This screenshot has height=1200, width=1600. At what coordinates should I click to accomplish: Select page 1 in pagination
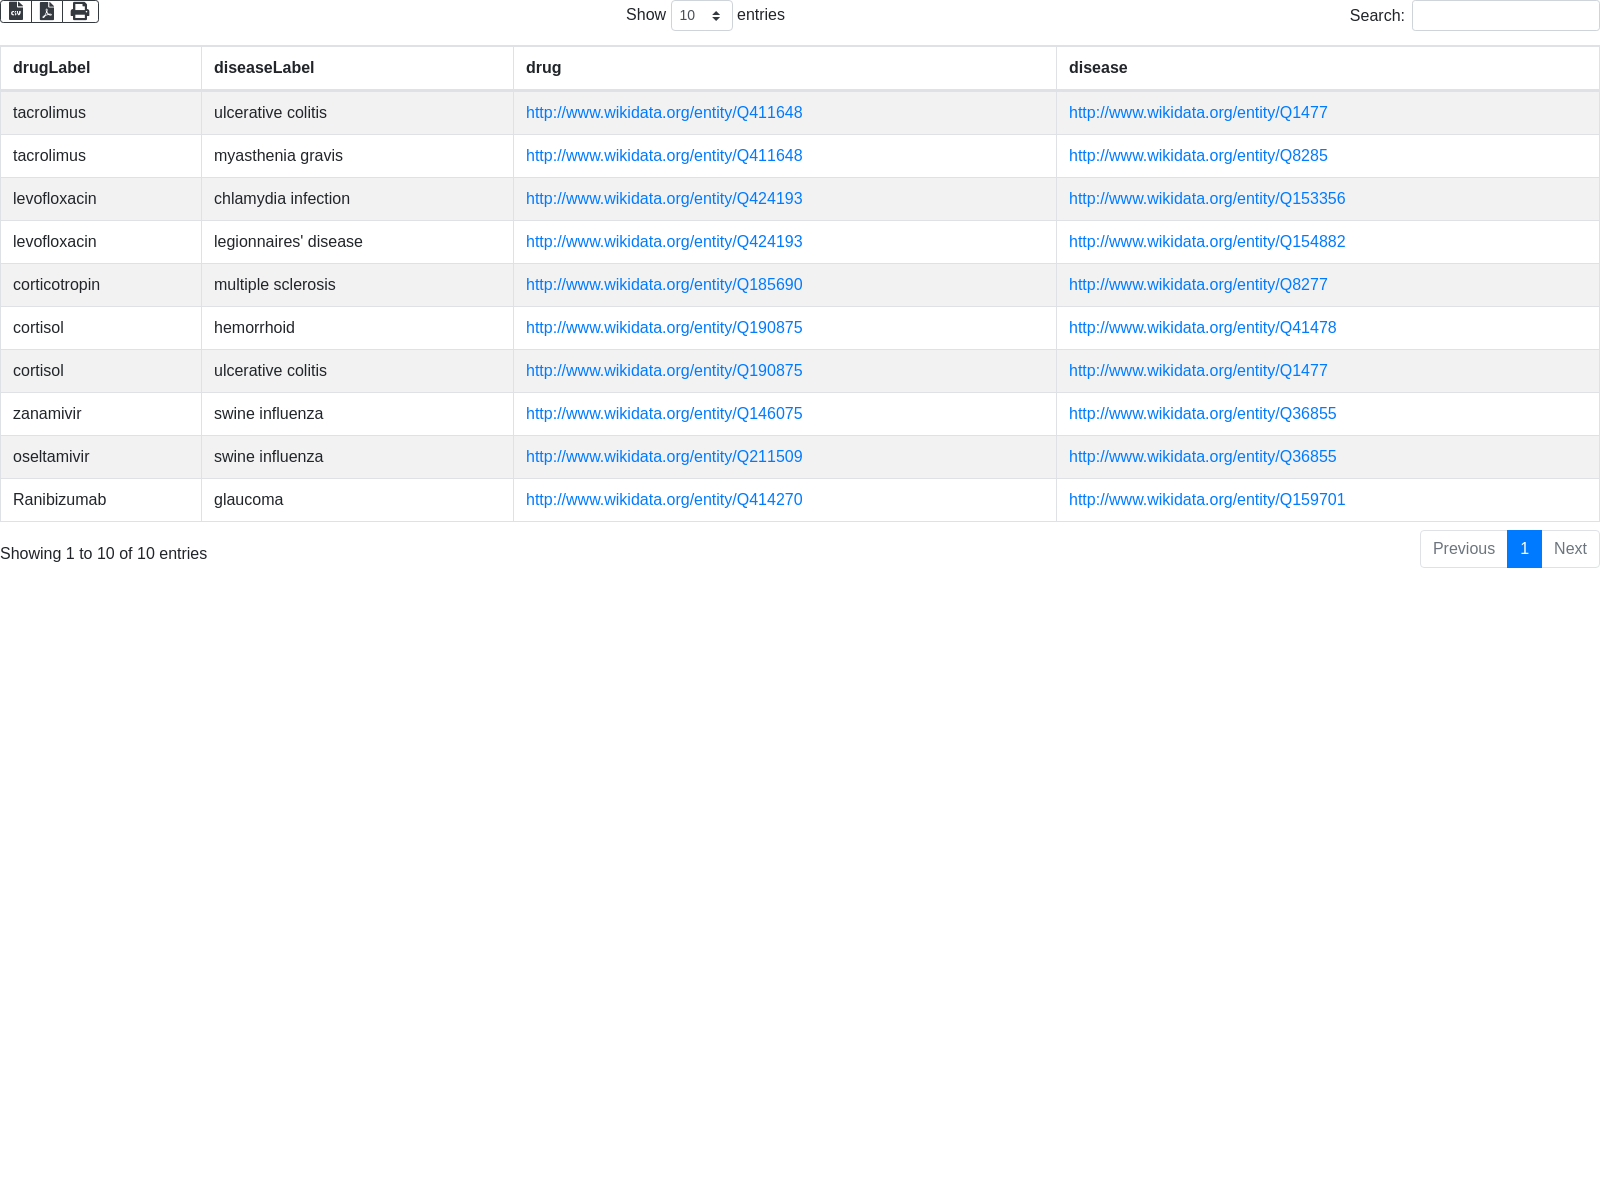tap(1524, 549)
